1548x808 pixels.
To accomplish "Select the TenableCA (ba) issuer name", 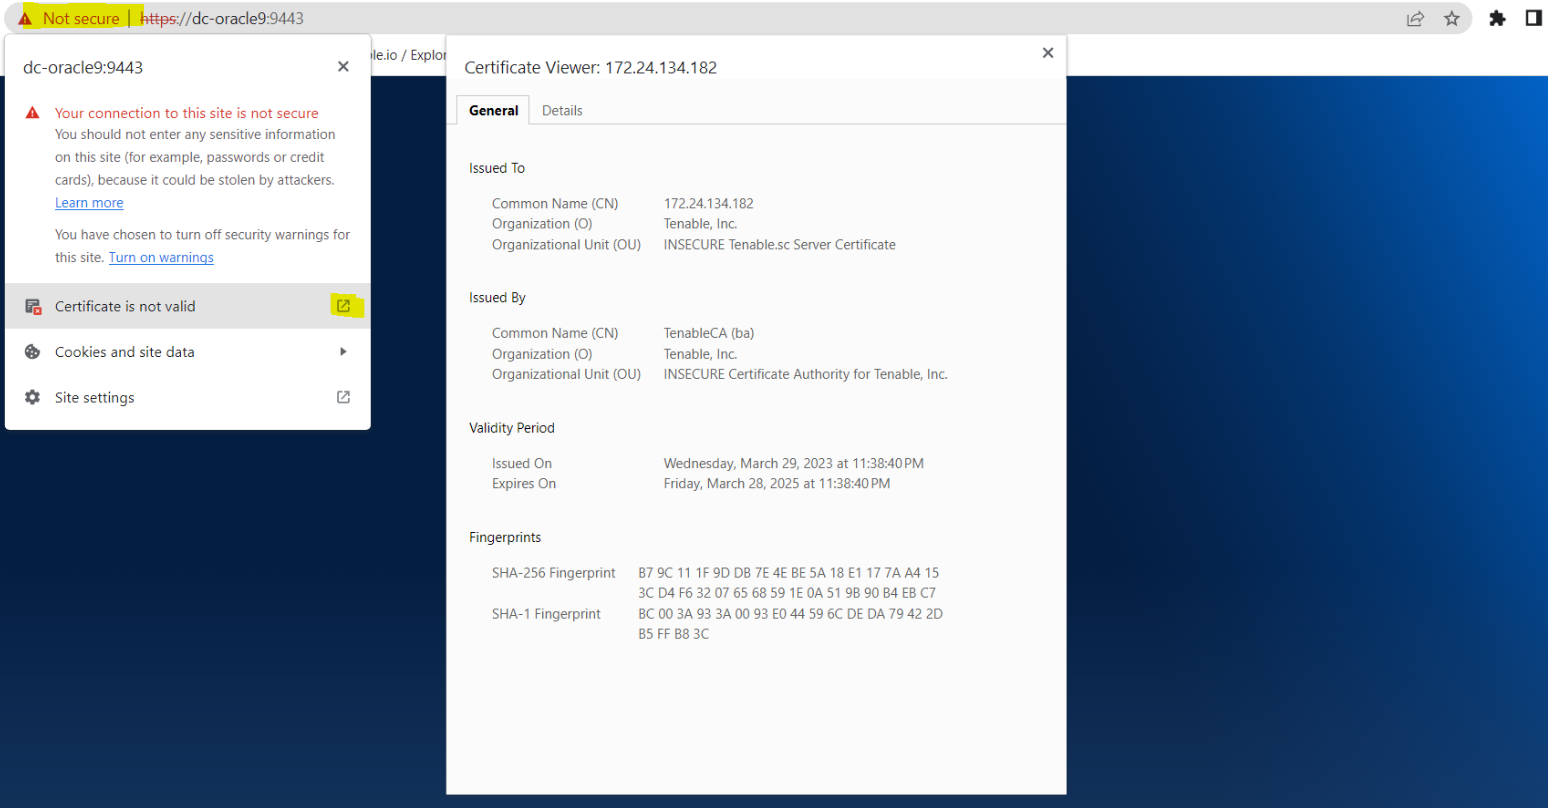I will click(x=709, y=333).
